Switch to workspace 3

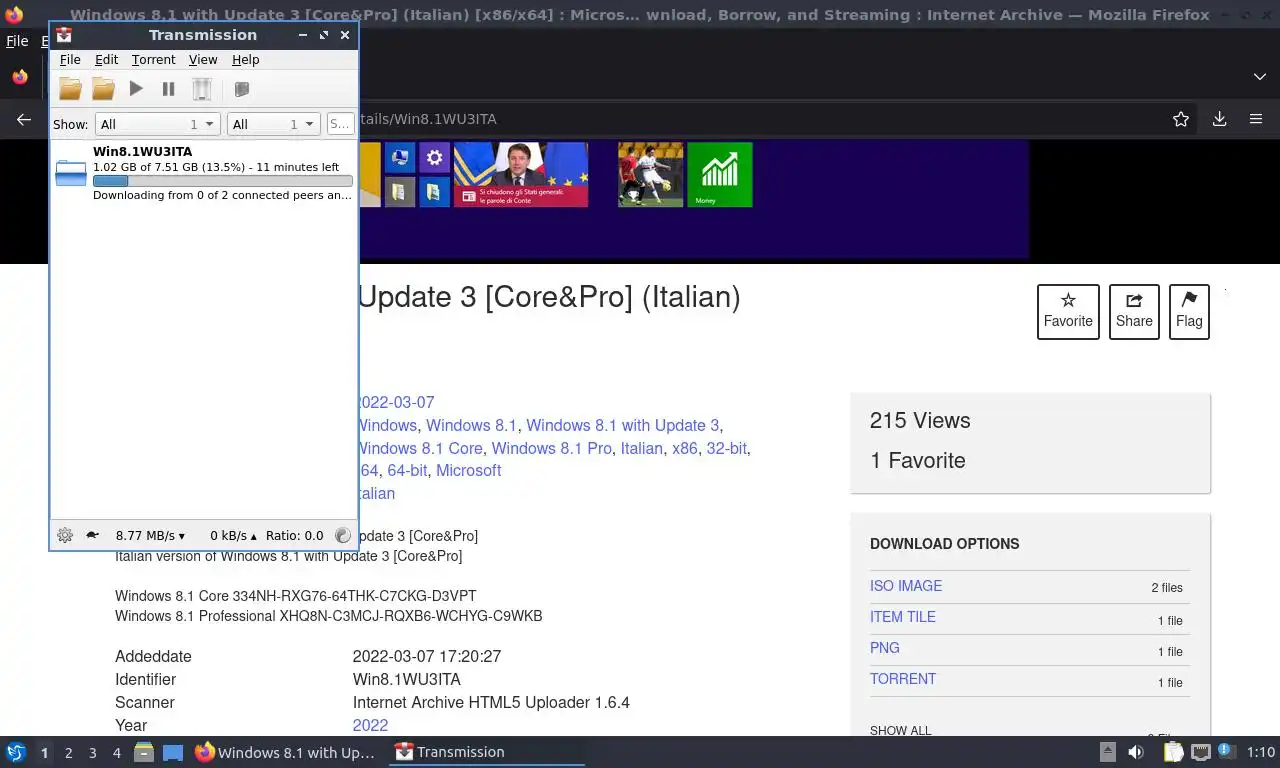pos(92,752)
